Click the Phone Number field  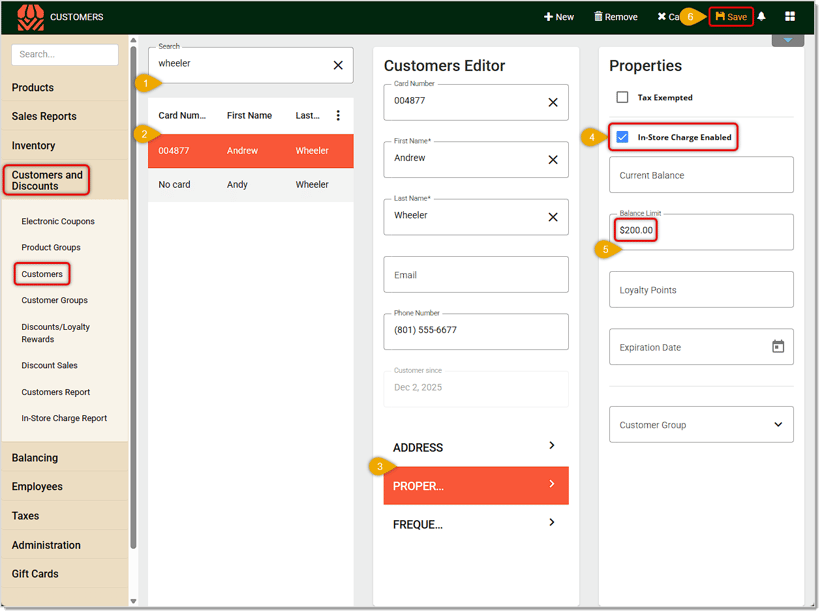[x=477, y=331]
